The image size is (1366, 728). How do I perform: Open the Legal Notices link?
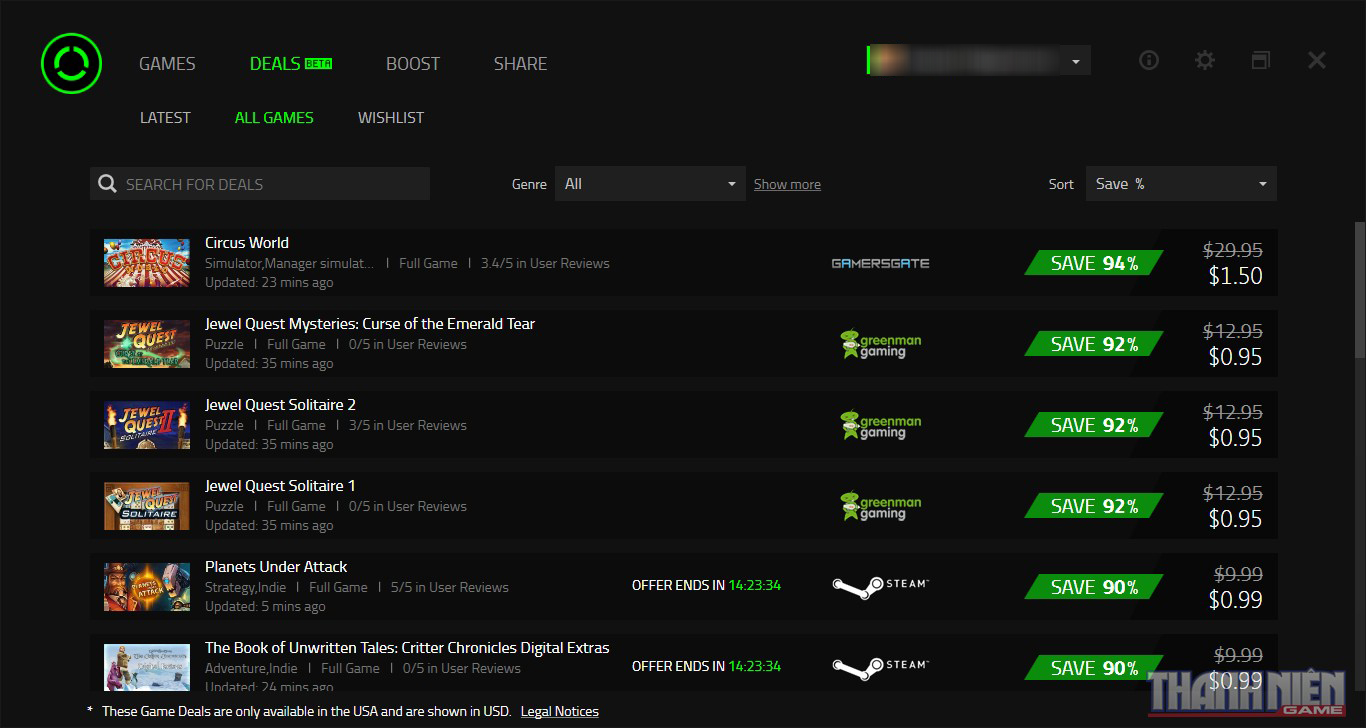[x=560, y=711]
